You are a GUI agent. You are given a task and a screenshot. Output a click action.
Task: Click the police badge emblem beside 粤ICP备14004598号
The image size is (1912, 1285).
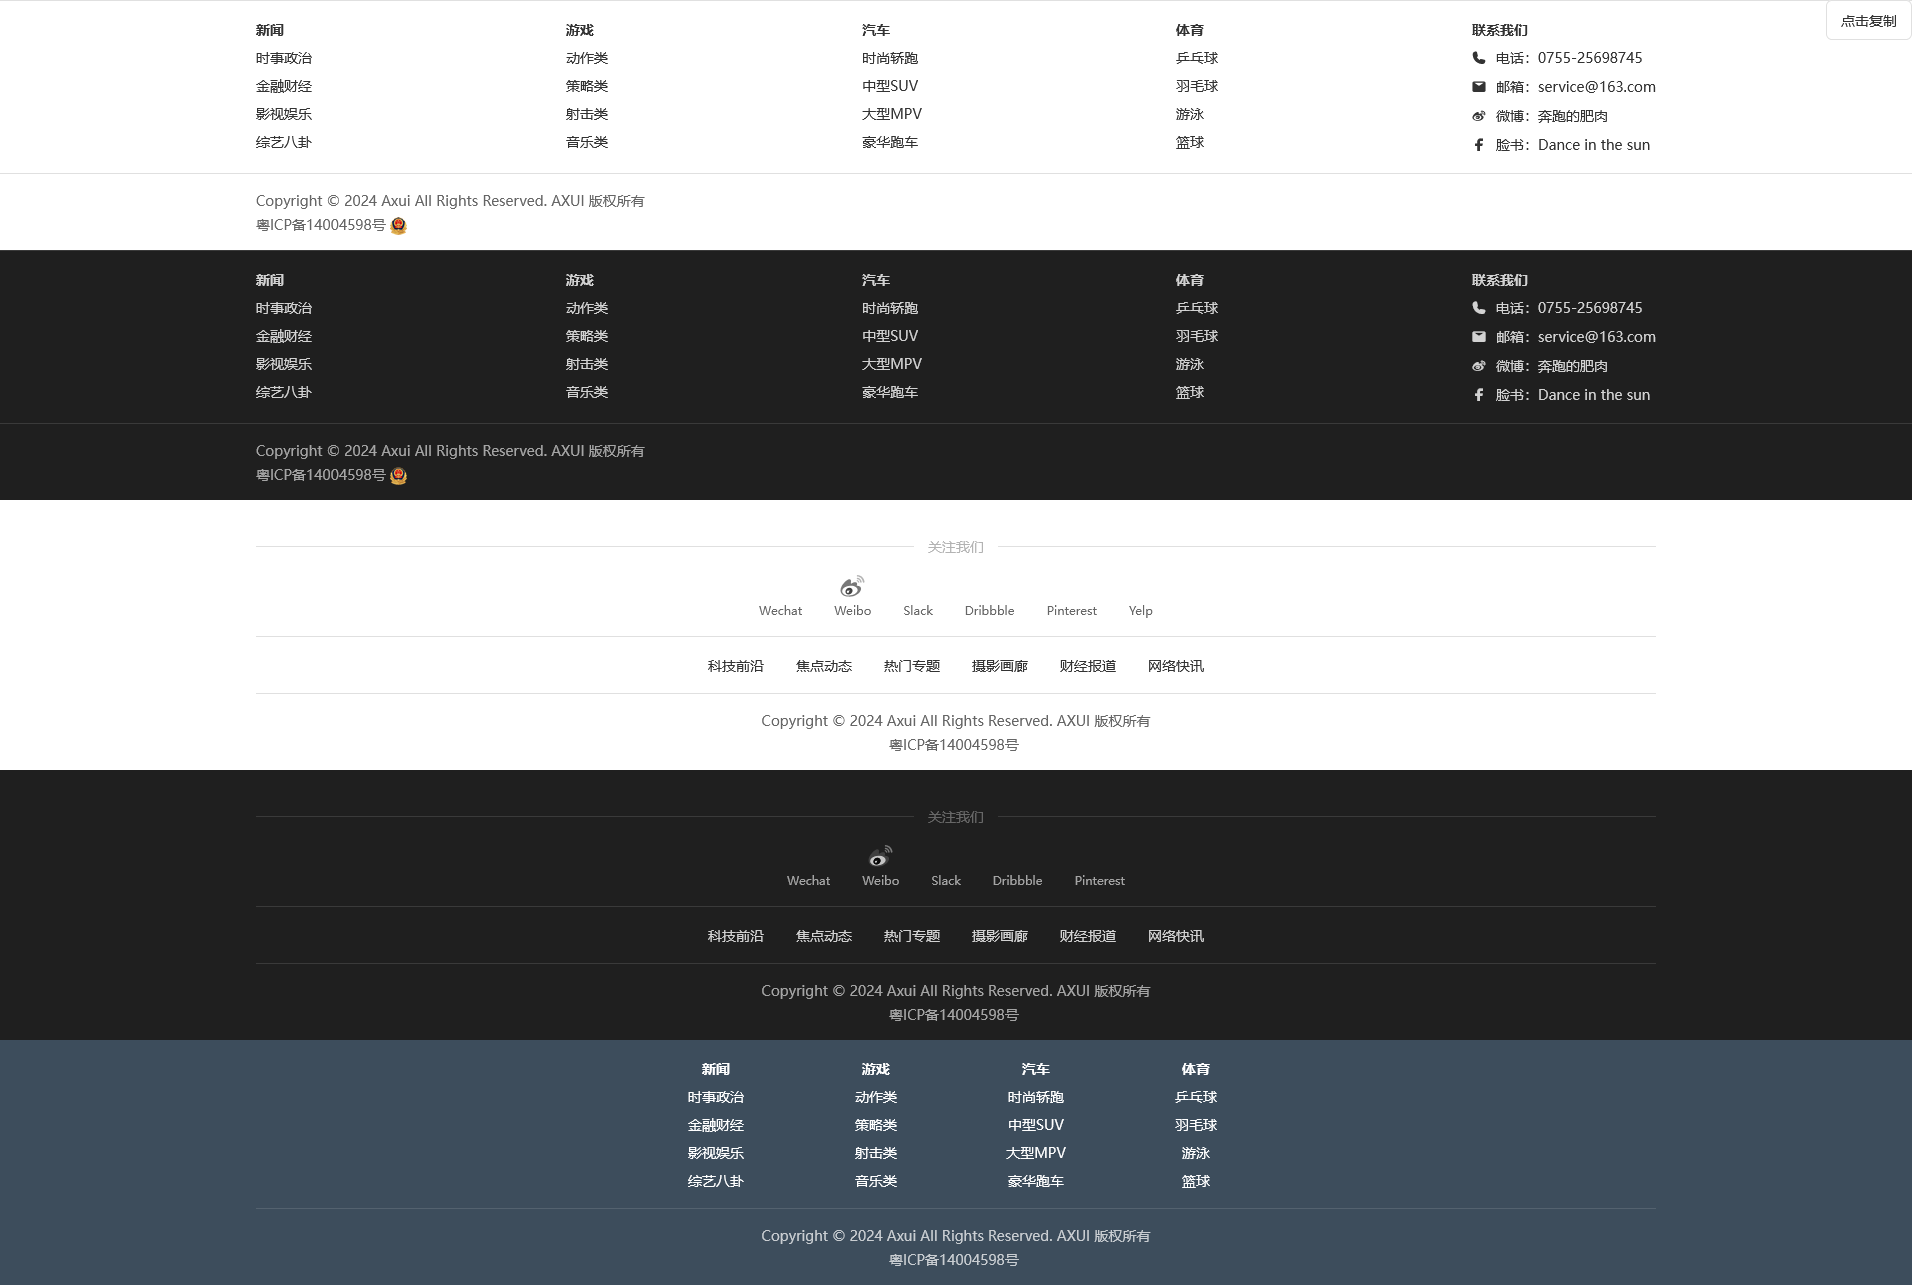tap(399, 225)
